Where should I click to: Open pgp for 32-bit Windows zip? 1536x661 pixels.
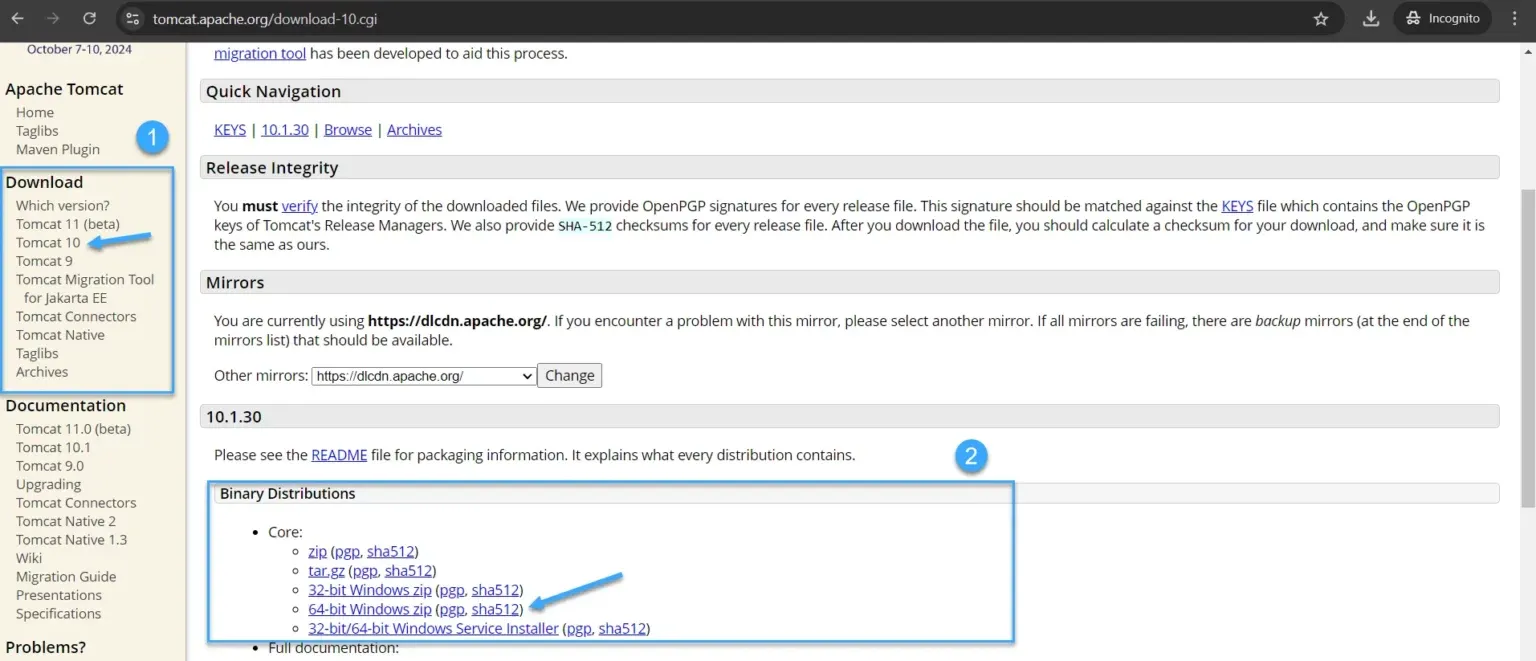452,590
